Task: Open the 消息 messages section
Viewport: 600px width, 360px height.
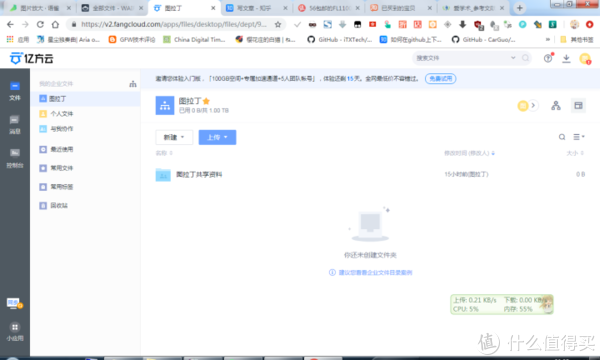Action: [x=15, y=125]
